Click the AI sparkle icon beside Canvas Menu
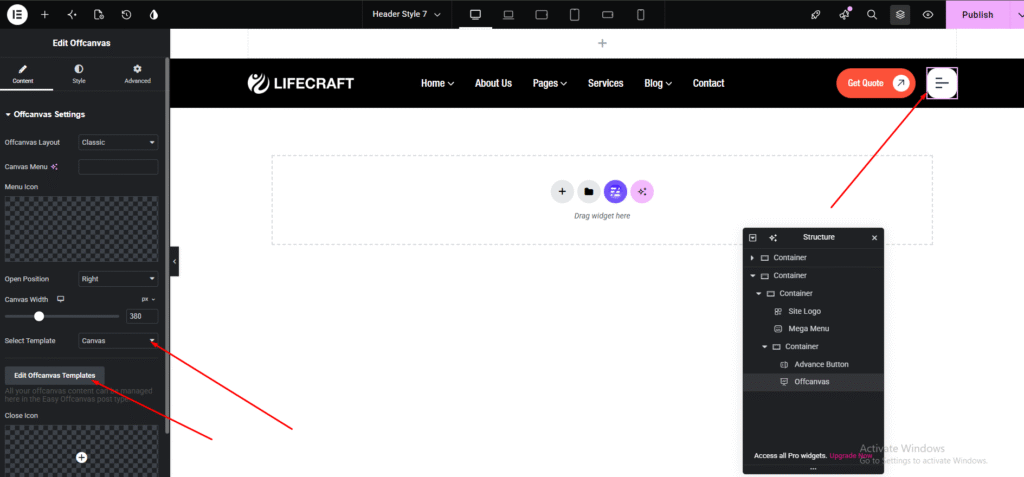 point(55,167)
